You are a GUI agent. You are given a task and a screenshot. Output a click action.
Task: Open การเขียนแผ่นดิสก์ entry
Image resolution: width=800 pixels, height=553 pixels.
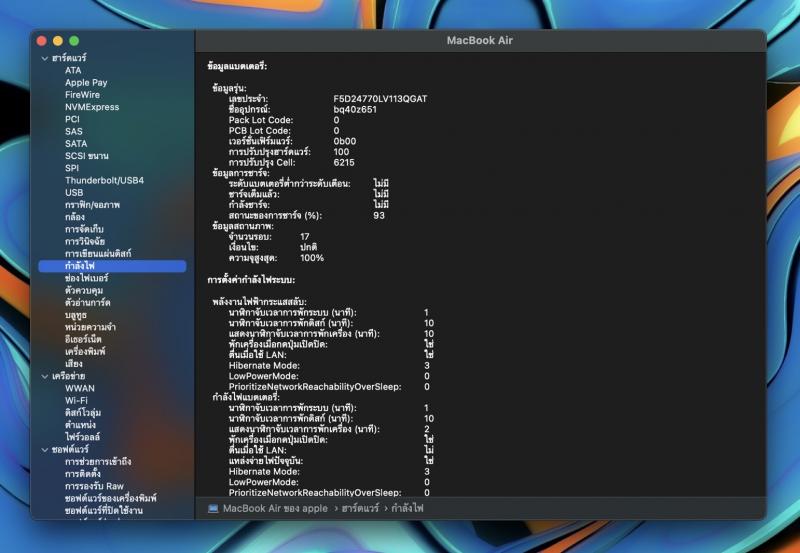98,254
